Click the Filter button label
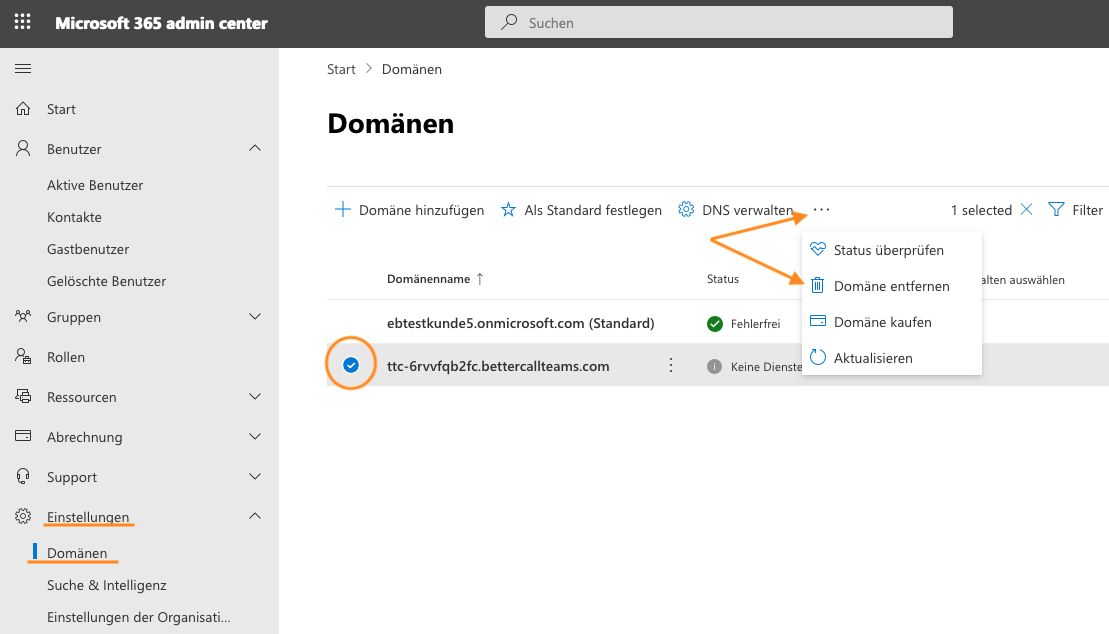 click(x=1087, y=210)
